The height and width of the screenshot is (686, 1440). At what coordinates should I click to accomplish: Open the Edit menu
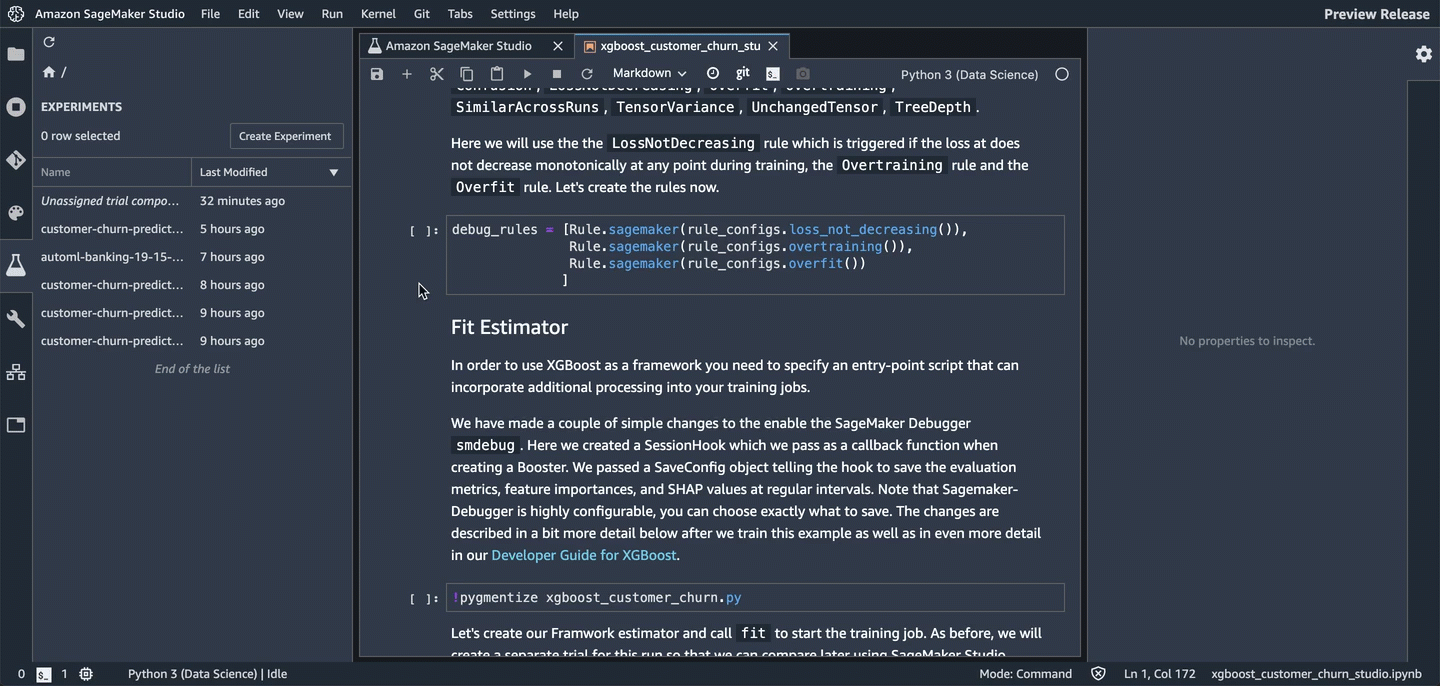[x=249, y=14]
